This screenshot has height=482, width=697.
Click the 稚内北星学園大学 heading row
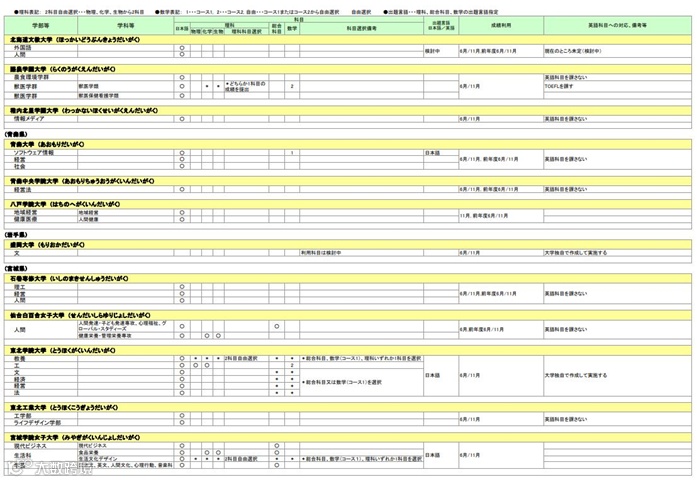click(x=348, y=110)
